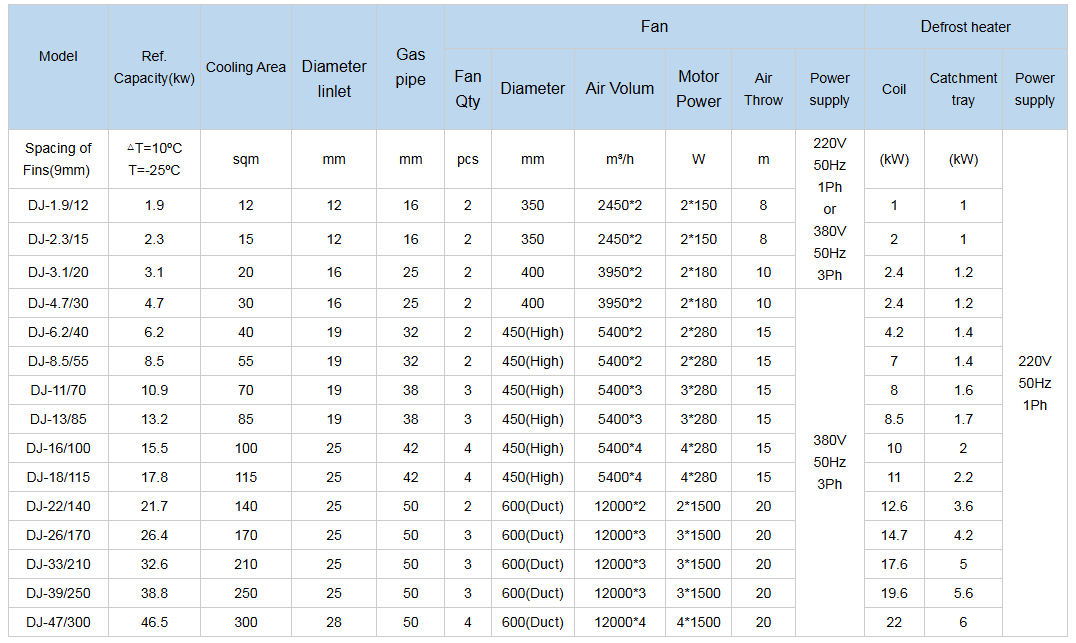The height and width of the screenshot is (643, 1076).
Task: Select the DJ-1.9/12 model cell
Action: pyautogui.click(x=58, y=205)
